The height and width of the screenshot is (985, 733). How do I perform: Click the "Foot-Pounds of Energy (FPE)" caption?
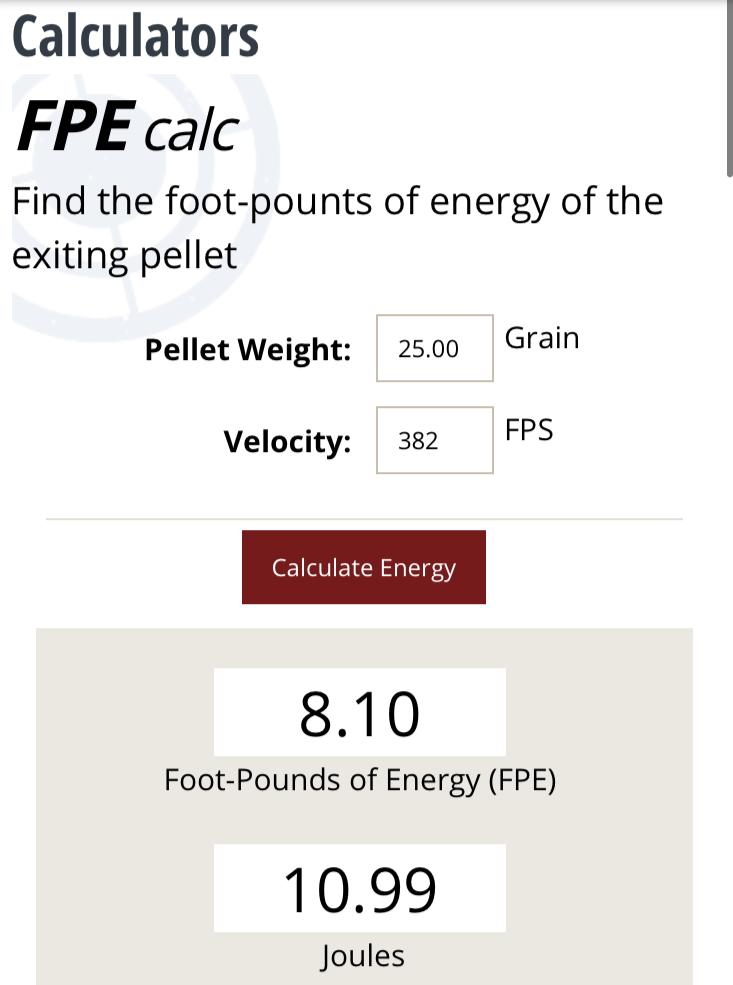coord(360,780)
